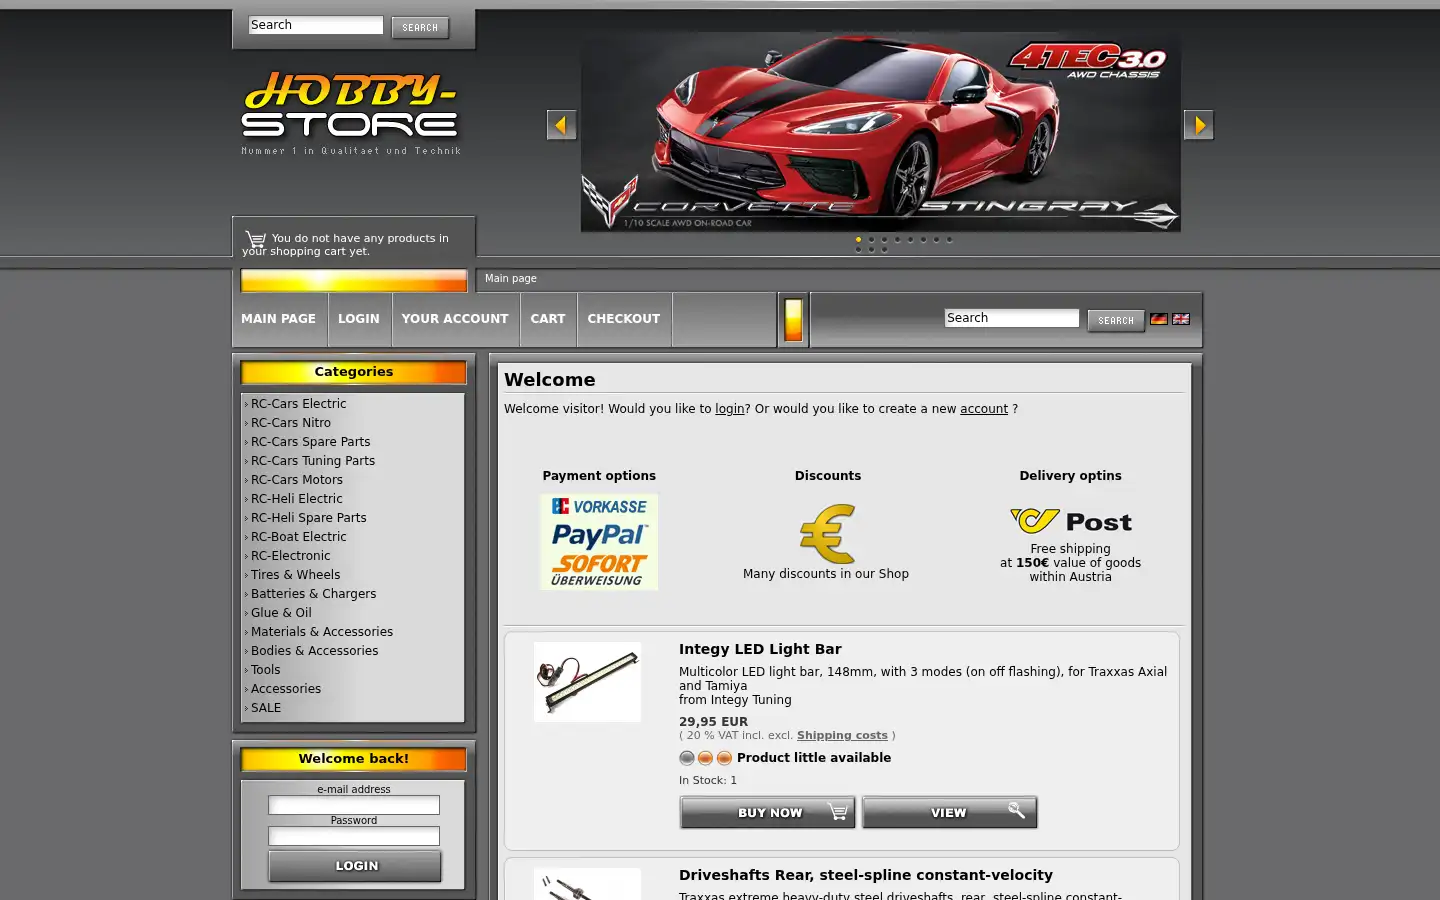Open the RC-Cars Motors category
Image resolution: width=1440 pixels, height=900 pixels.
coord(296,480)
